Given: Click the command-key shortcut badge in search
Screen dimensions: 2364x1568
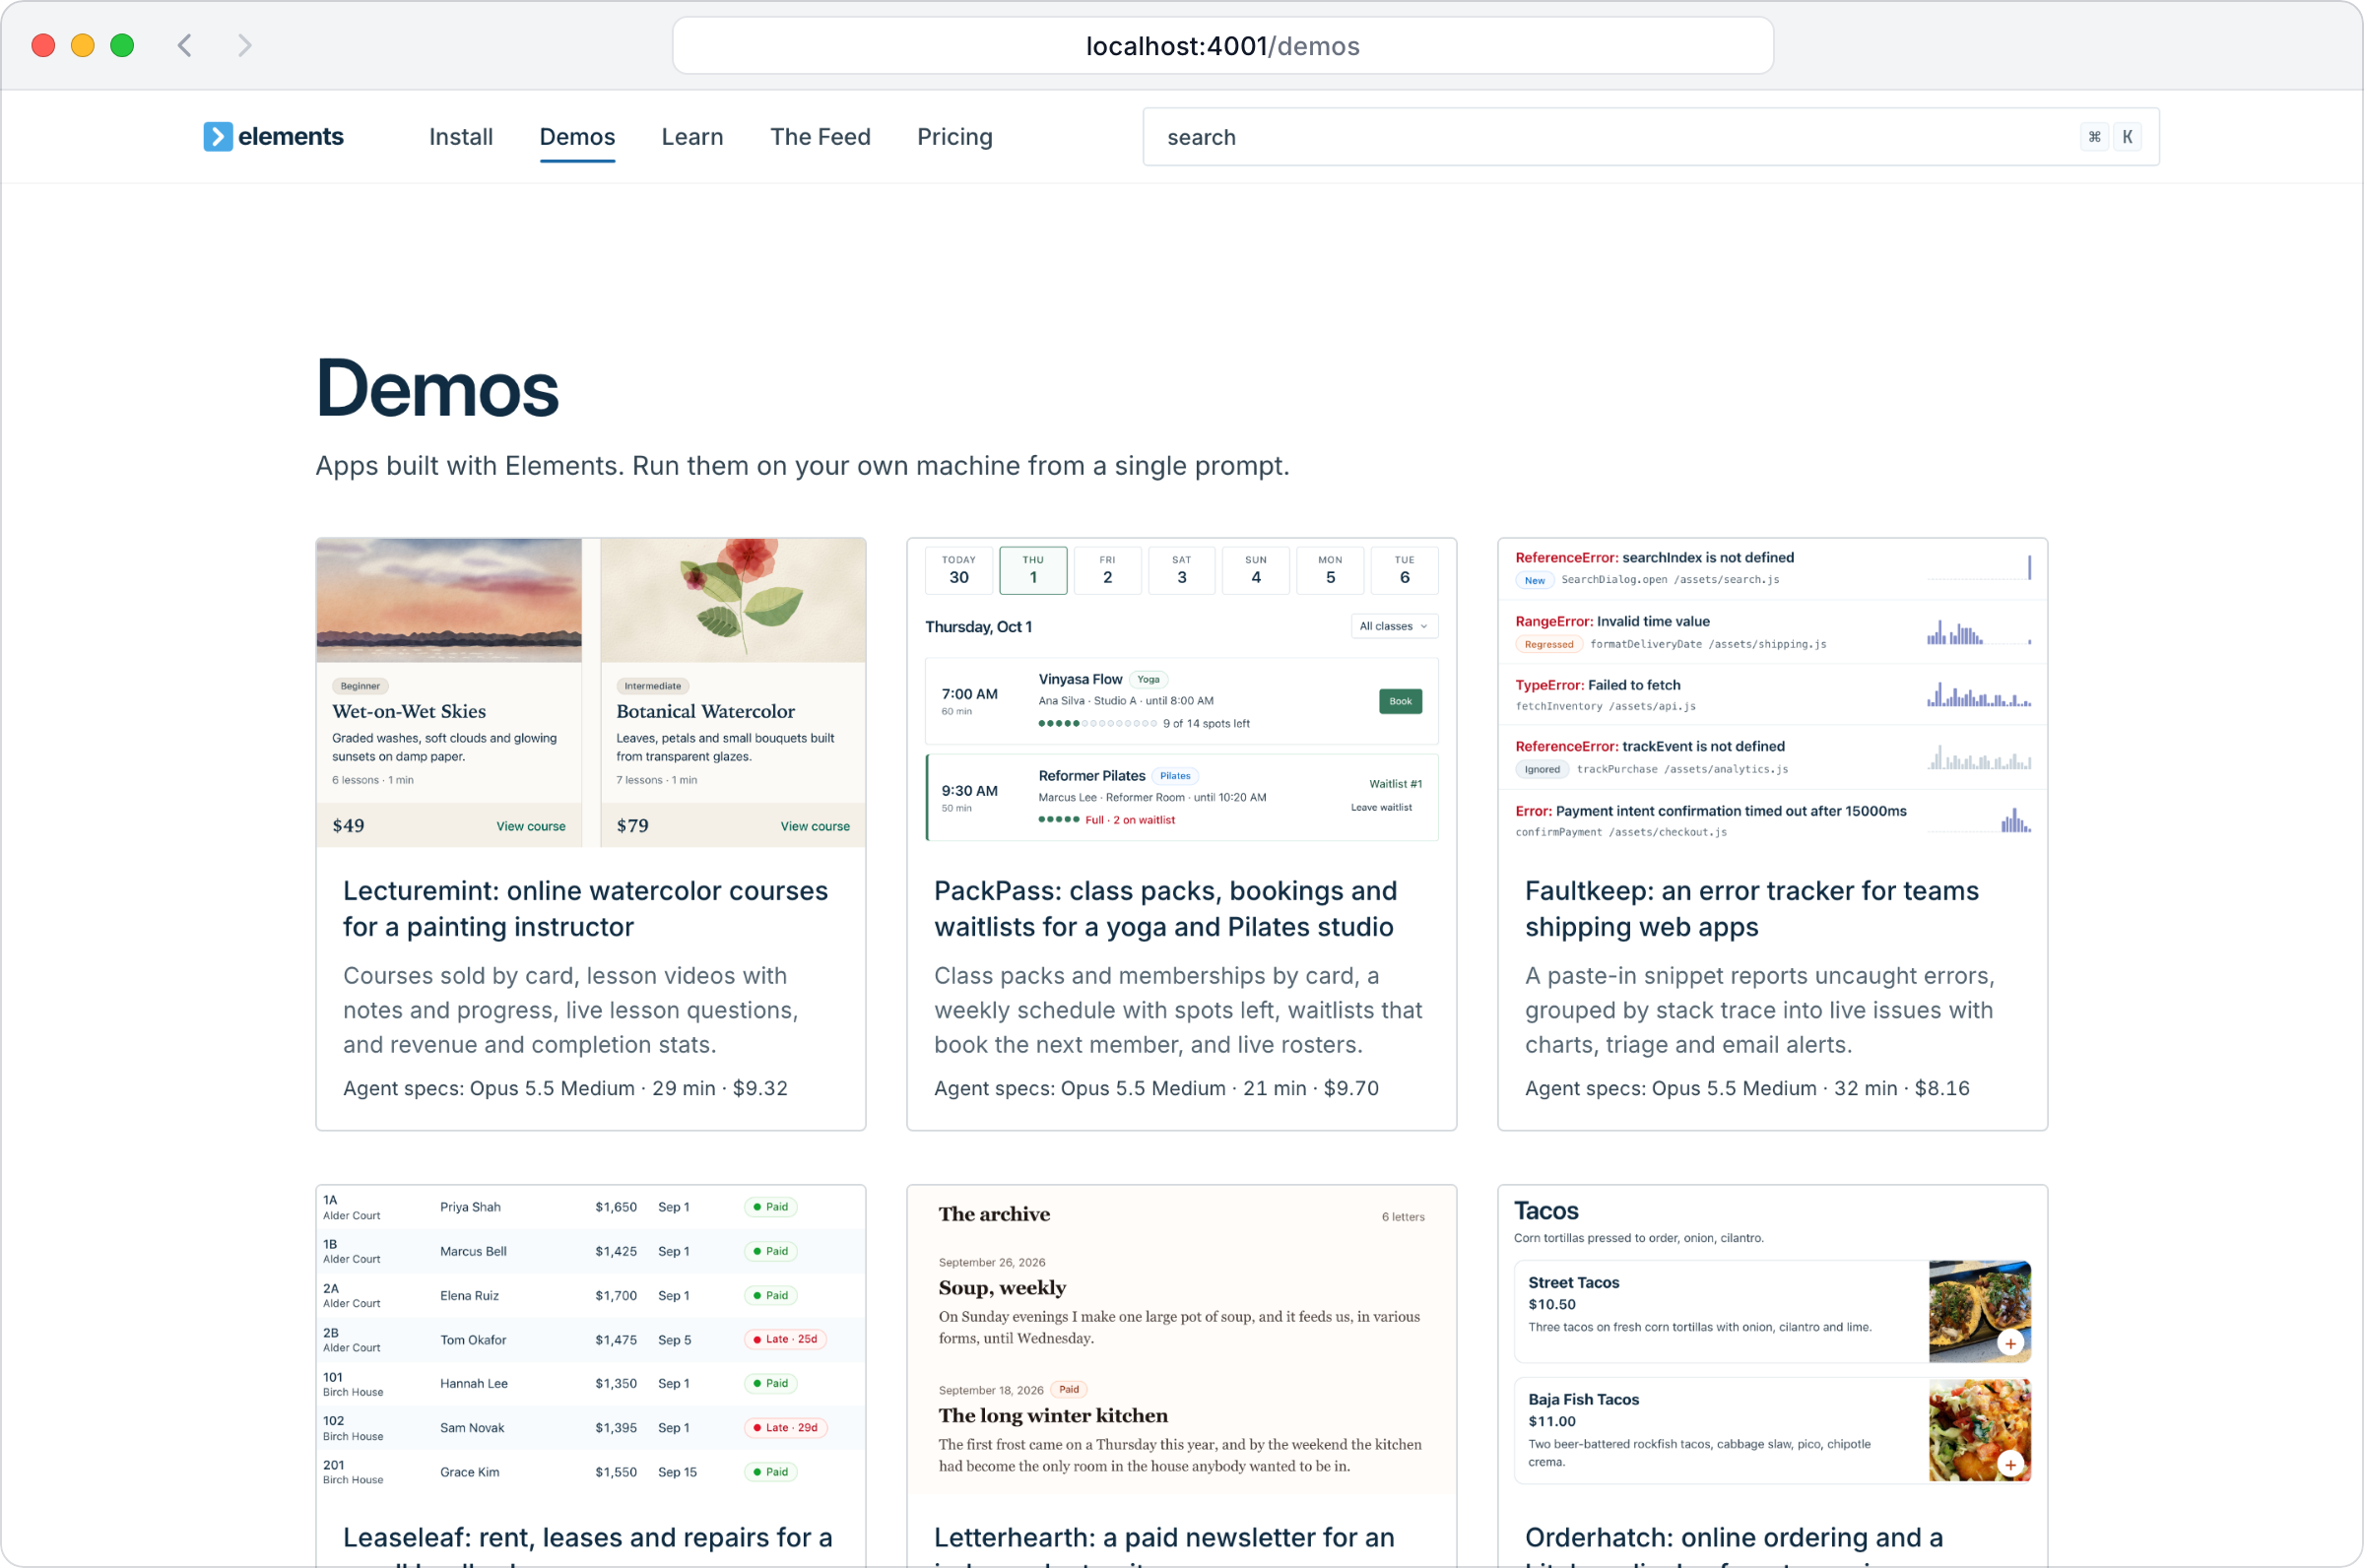Looking at the screenshot, I should click(x=2094, y=137).
